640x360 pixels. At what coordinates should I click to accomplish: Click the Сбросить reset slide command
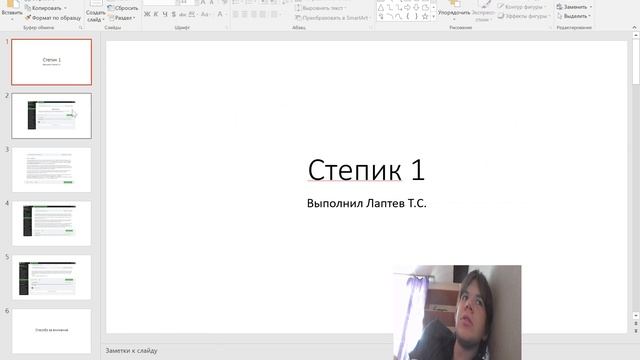[122, 8]
